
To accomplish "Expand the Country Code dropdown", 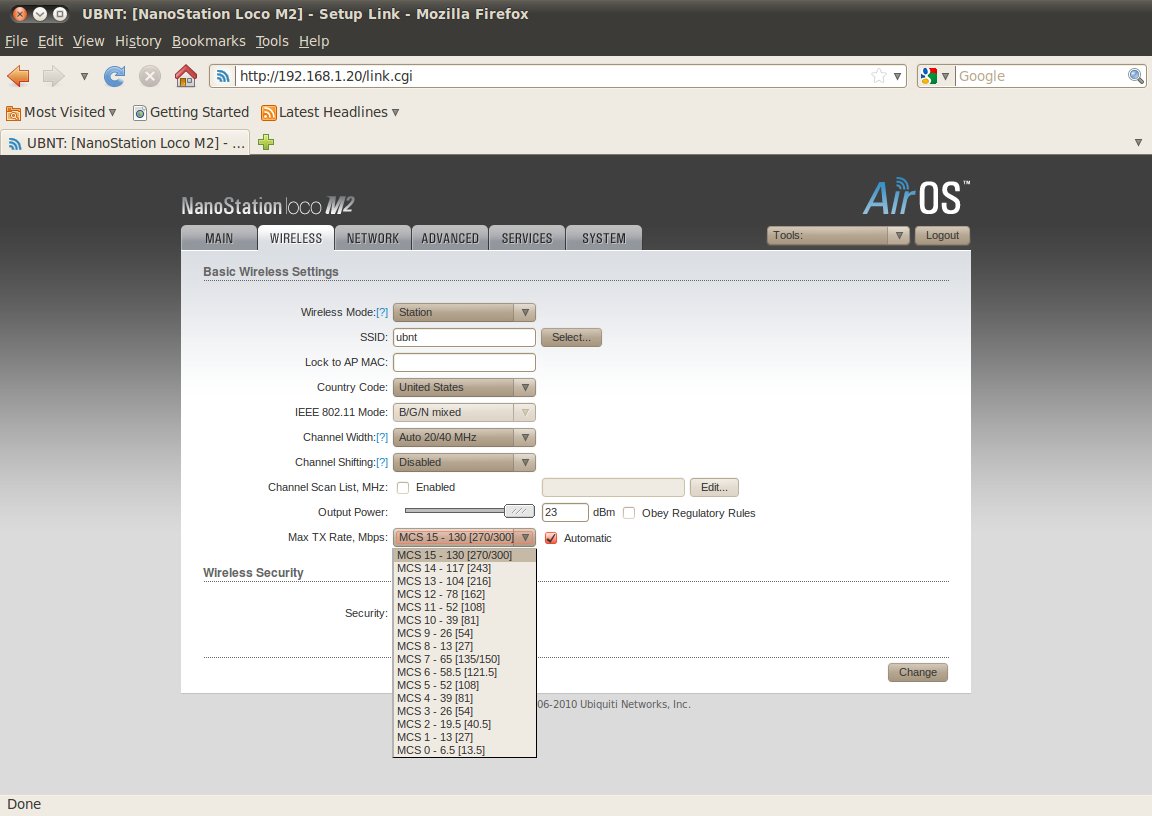I will (464, 387).
